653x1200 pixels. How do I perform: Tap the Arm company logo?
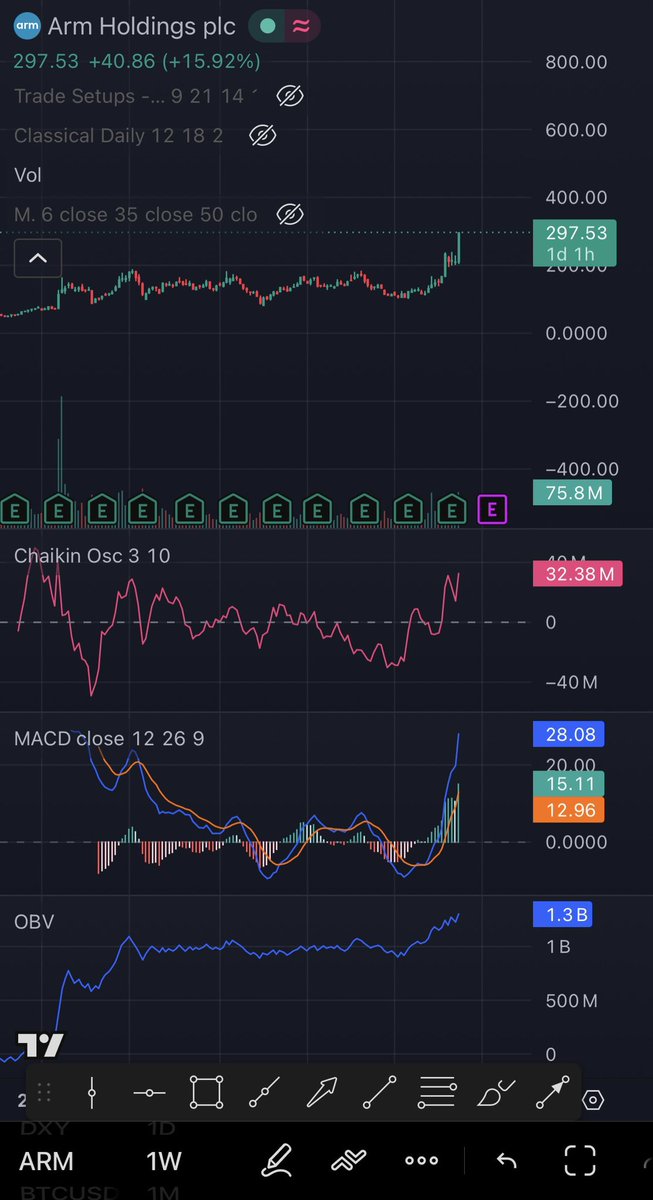[x=25, y=27]
